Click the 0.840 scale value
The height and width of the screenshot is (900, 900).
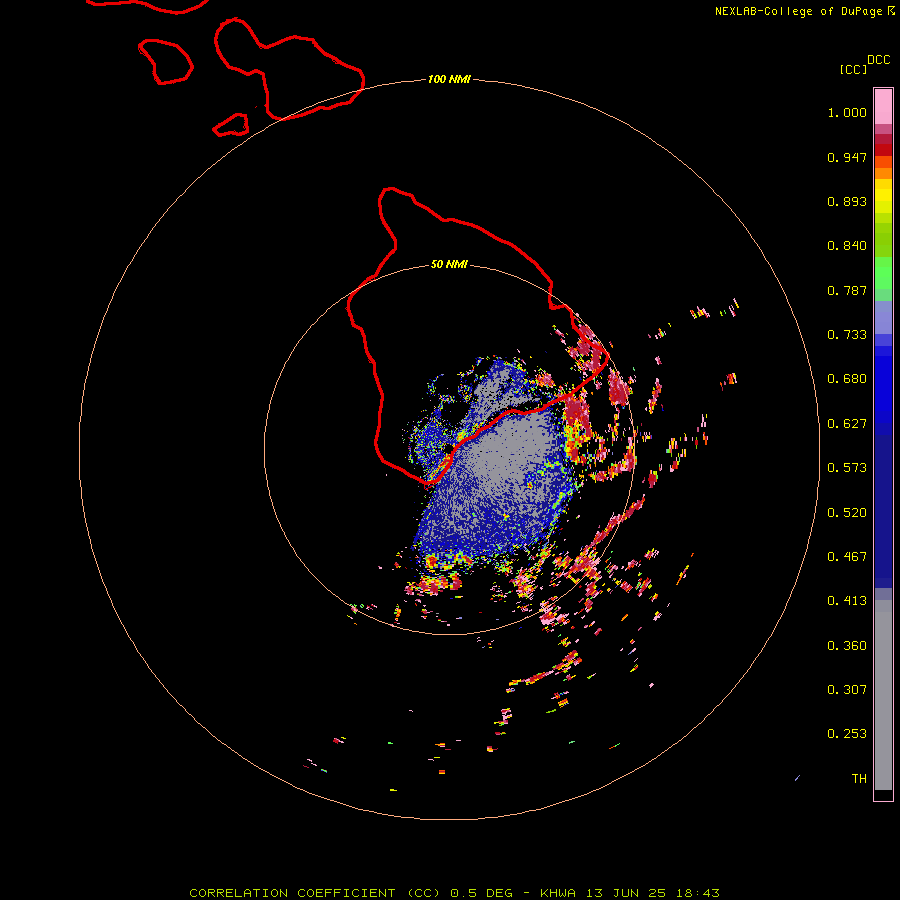[x=847, y=246]
